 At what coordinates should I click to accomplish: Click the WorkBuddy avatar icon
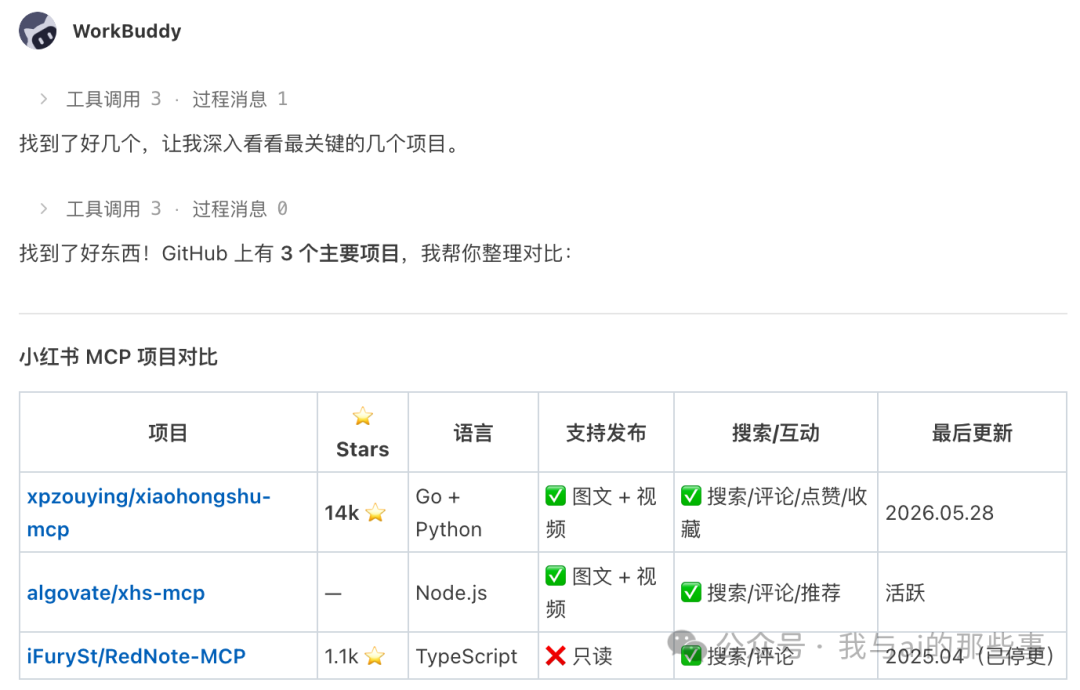(38, 31)
